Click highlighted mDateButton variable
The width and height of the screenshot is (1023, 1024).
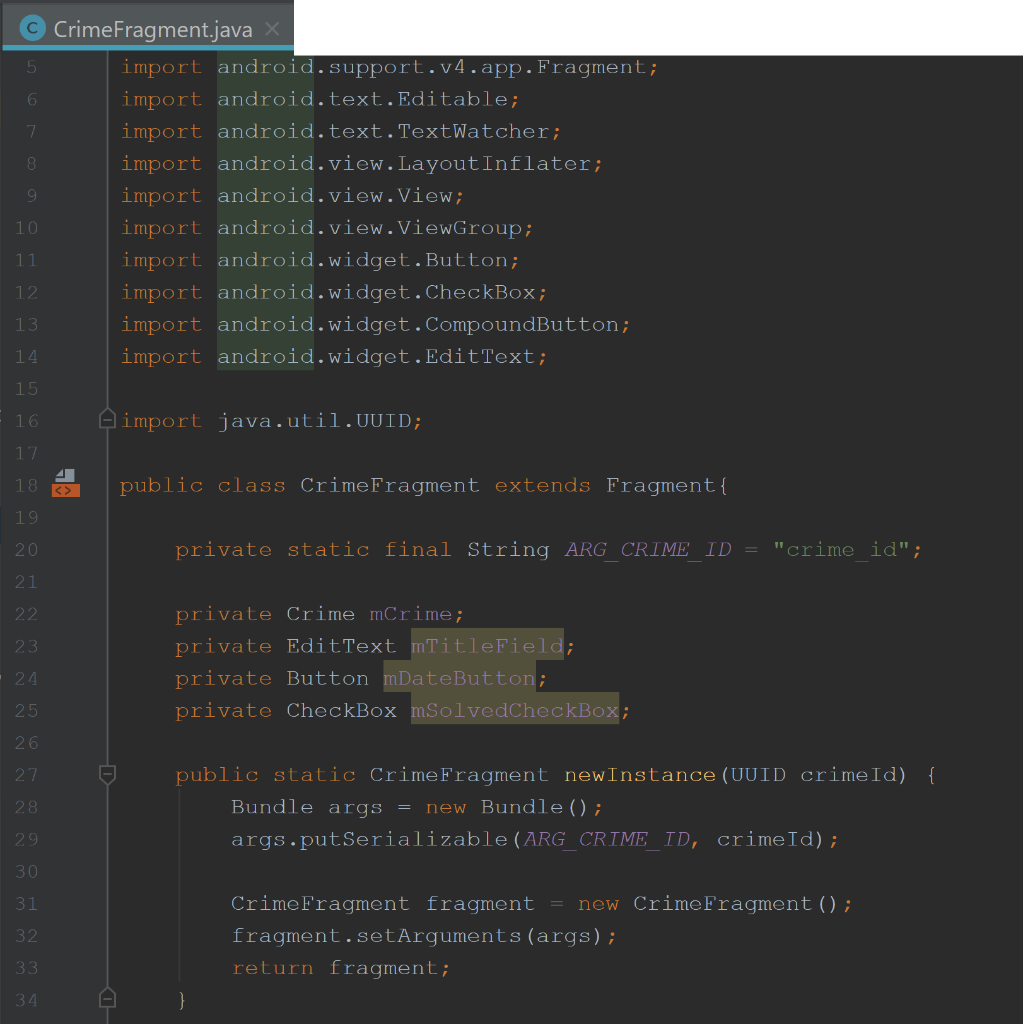459,679
